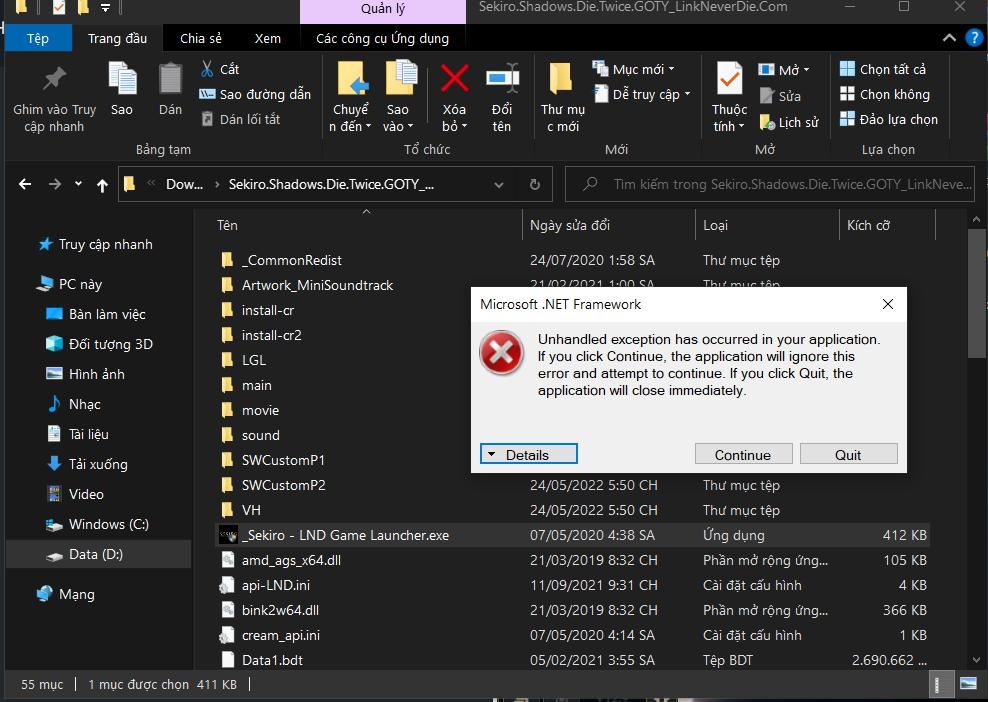The height and width of the screenshot is (702, 988).
Task: Click Chọn tất cả (Select all)
Action: 883,69
